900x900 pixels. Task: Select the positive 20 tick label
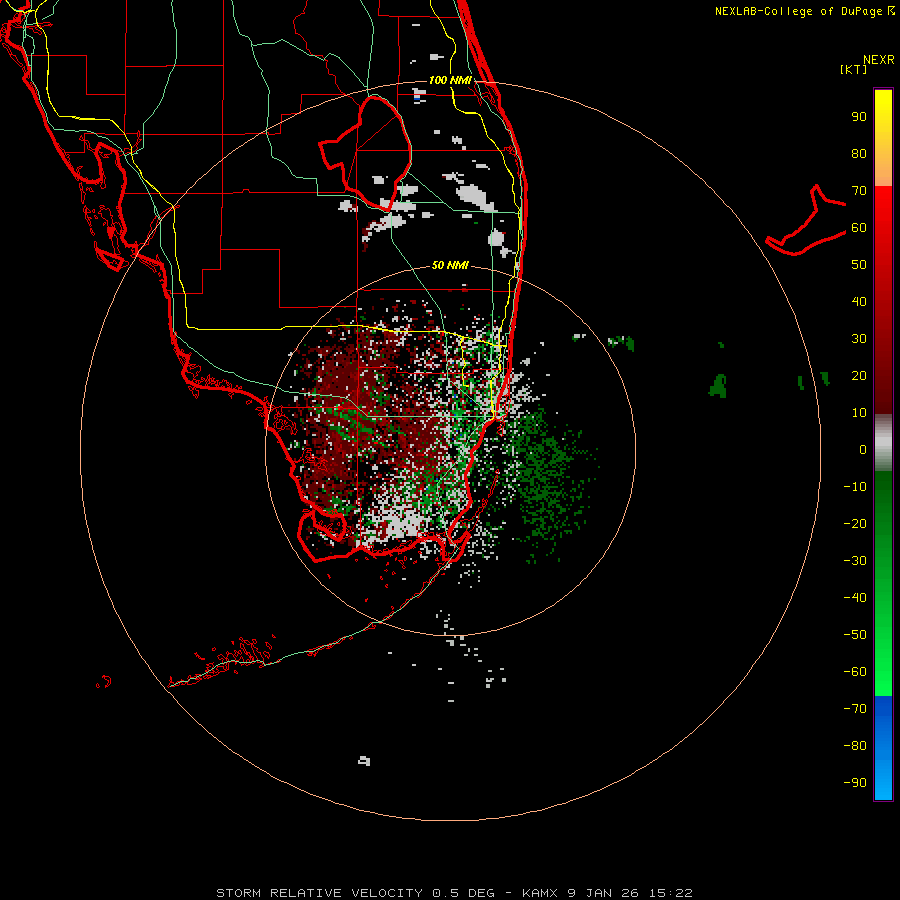[859, 375]
